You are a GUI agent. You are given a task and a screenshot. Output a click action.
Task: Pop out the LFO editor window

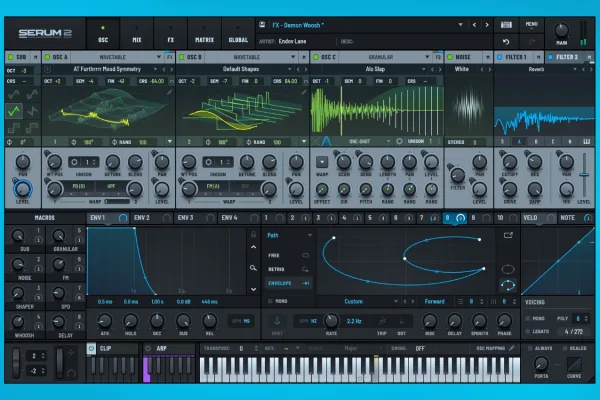508,235
